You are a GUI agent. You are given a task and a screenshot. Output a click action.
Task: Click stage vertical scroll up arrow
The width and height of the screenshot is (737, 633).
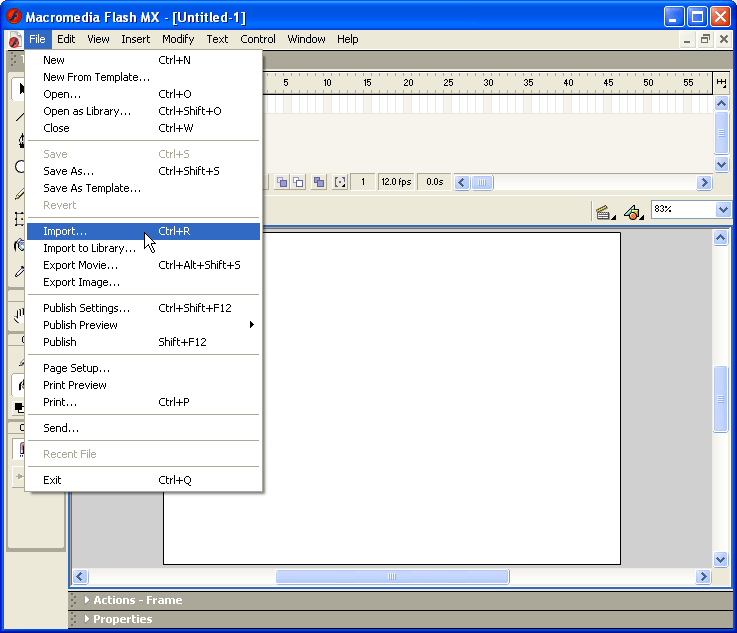coord(721,237)
